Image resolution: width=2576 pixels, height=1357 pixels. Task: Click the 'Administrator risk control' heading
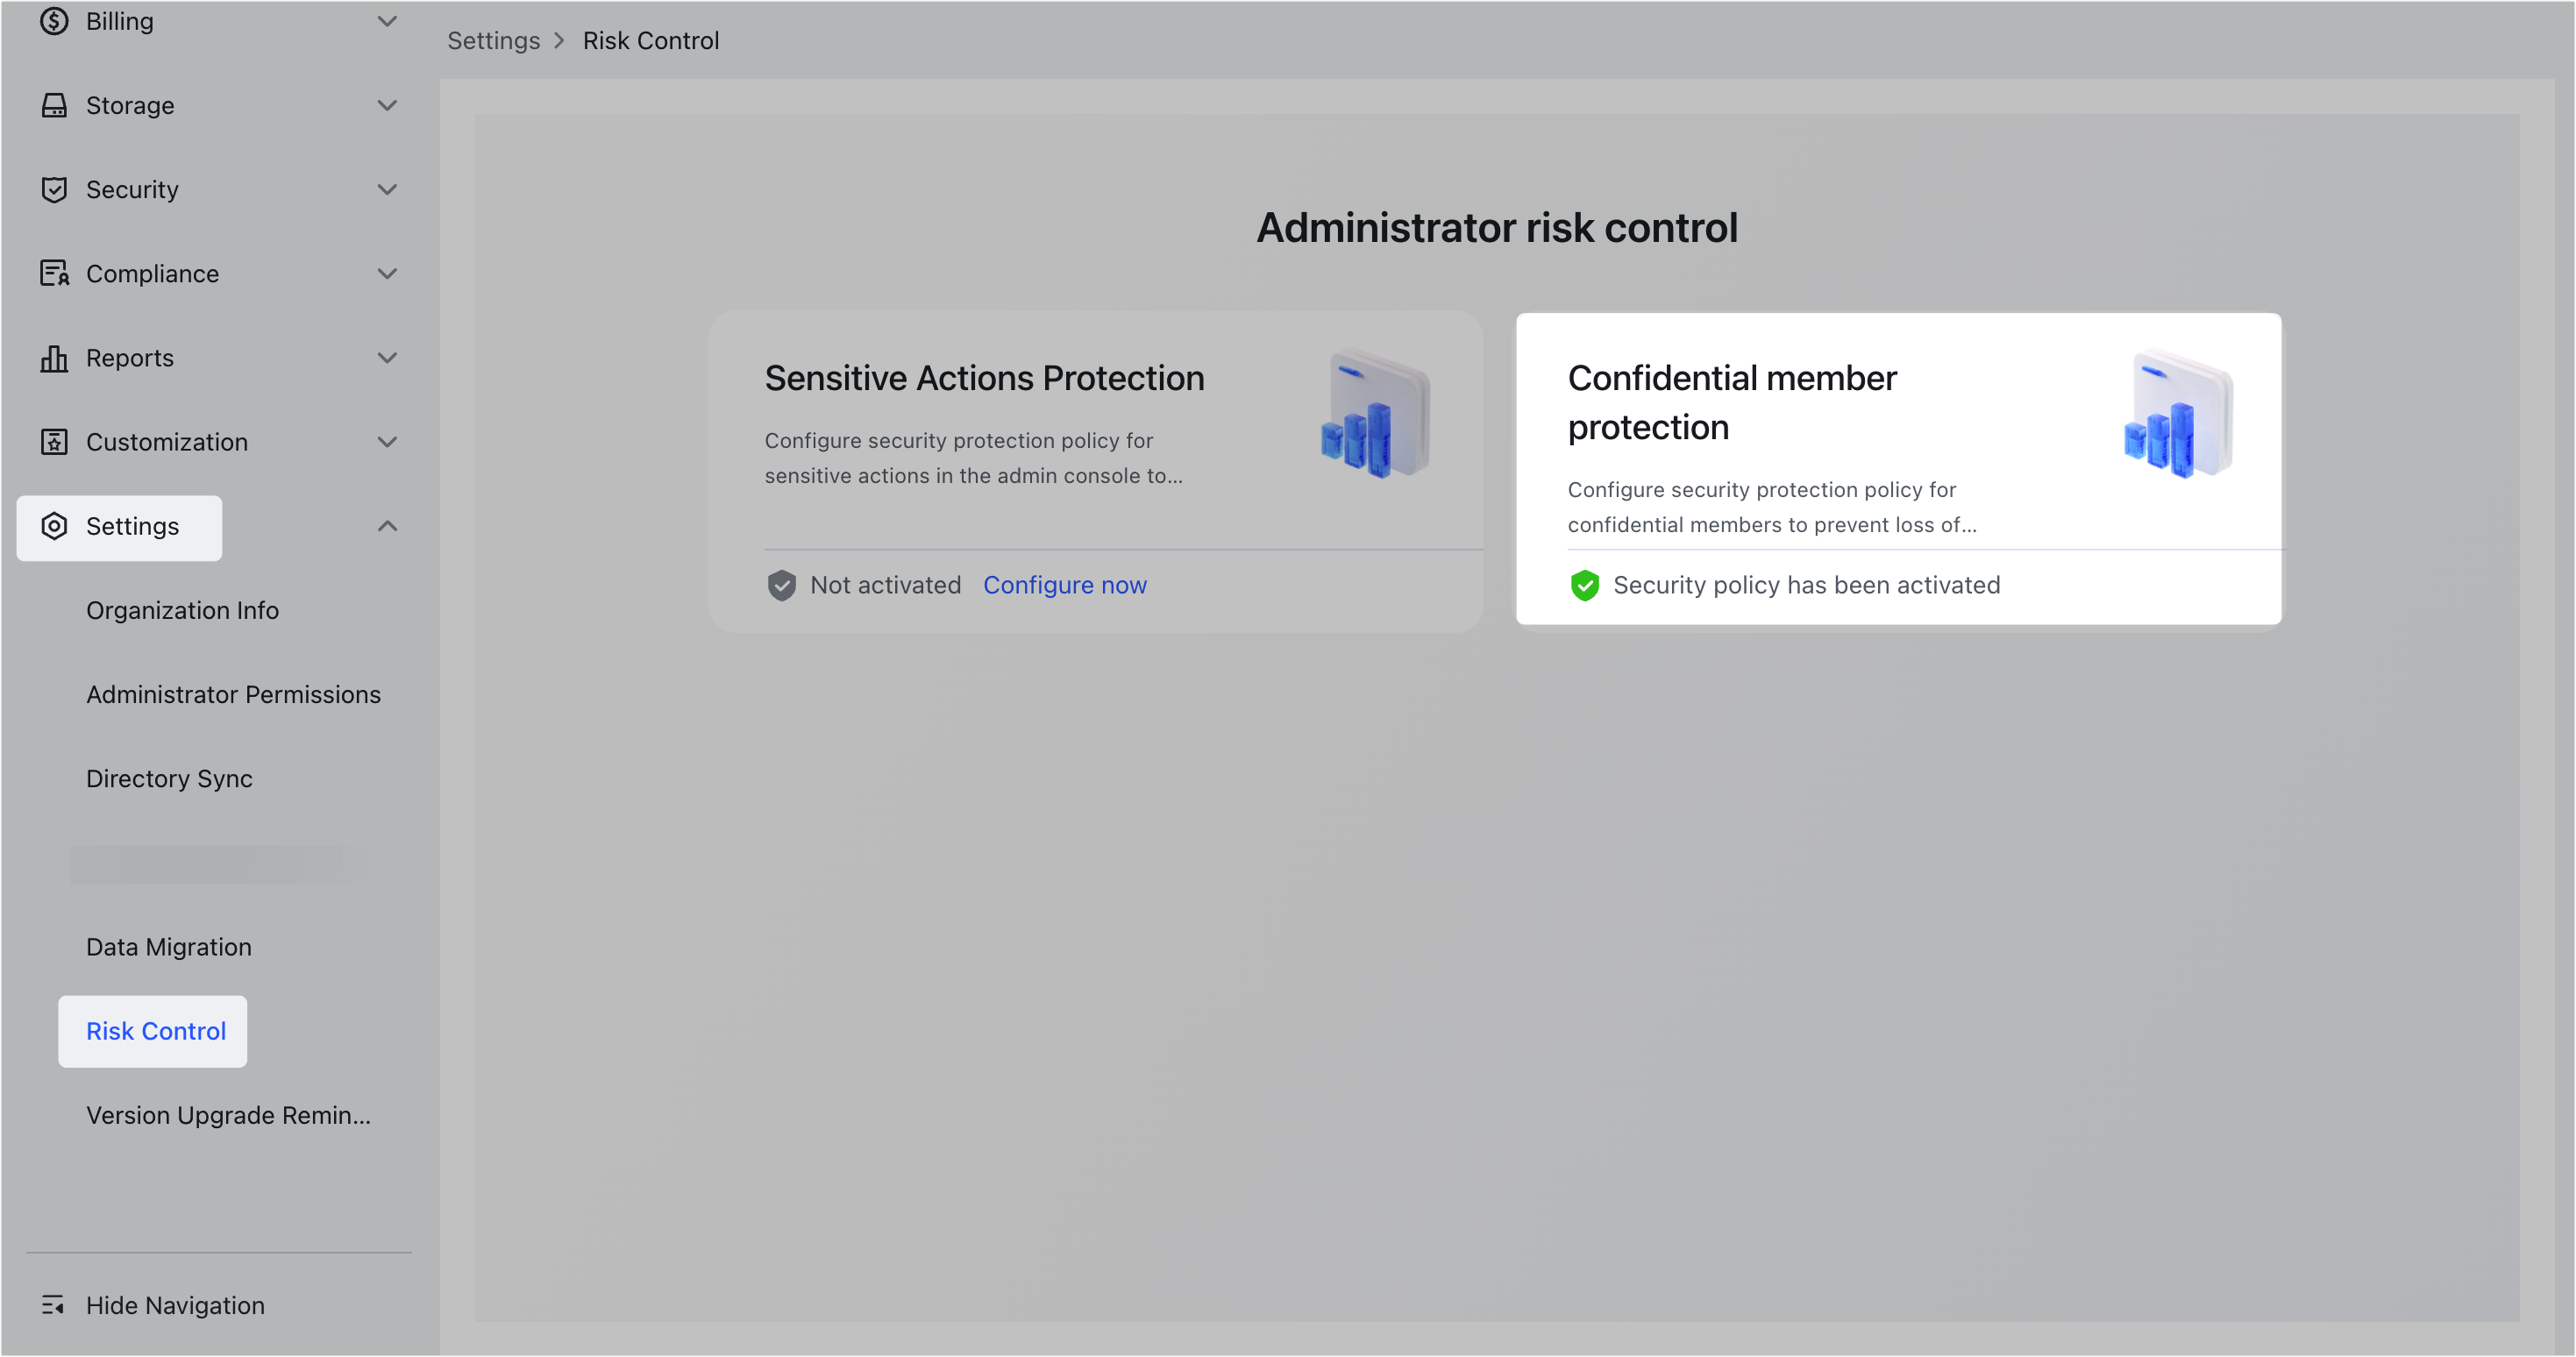[1497, 228]
